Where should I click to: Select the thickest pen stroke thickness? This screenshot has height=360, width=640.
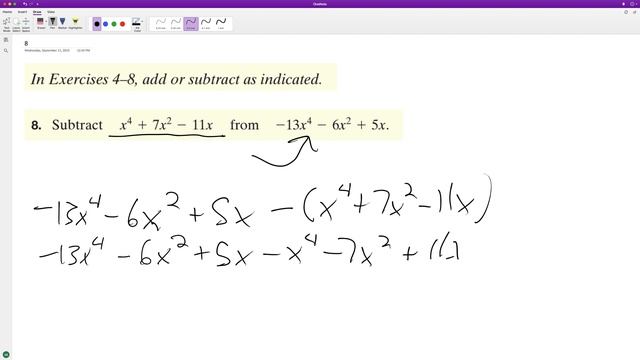click(x=221, y=24)
